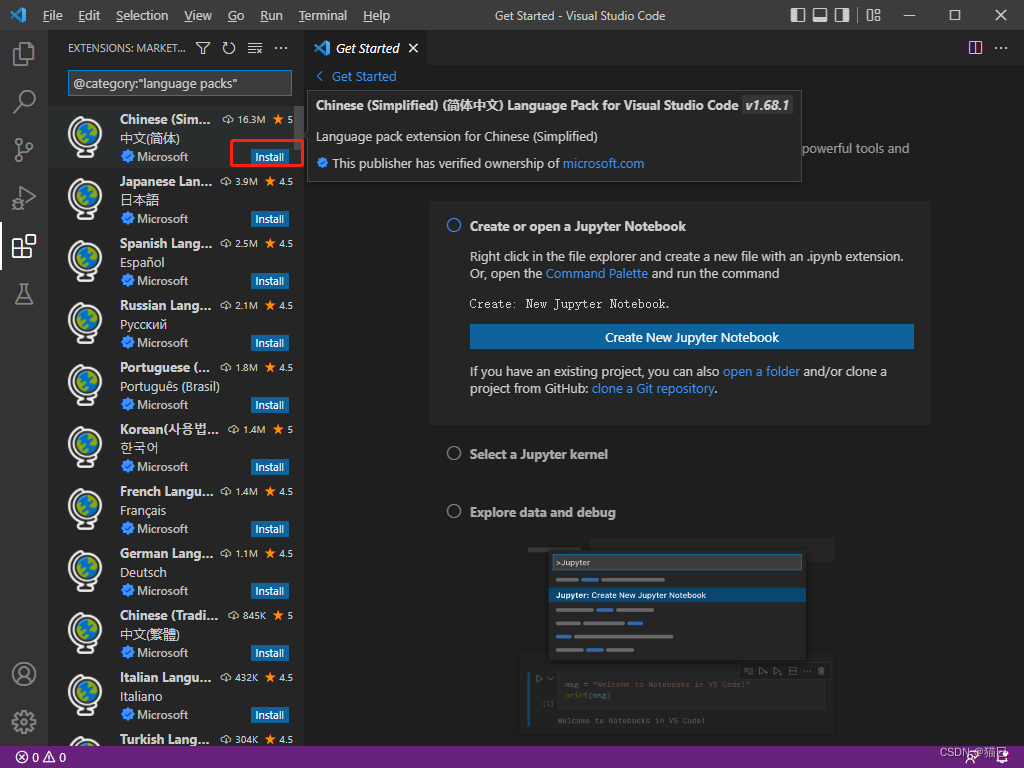
Task: Click the Korean language pack globe icon
Action: click(86, 447)
